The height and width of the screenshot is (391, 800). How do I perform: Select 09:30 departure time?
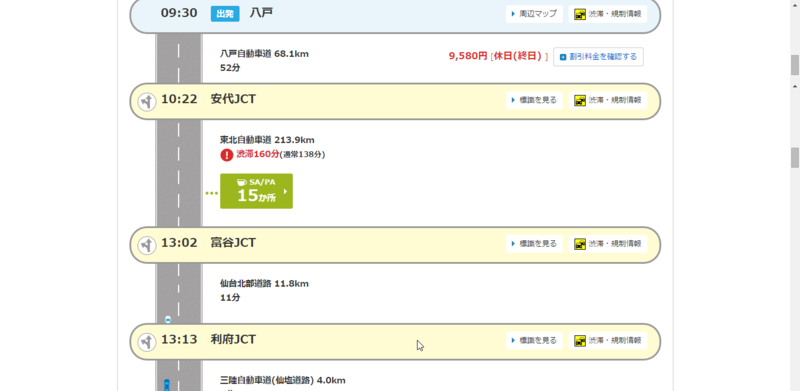[179, 13]
